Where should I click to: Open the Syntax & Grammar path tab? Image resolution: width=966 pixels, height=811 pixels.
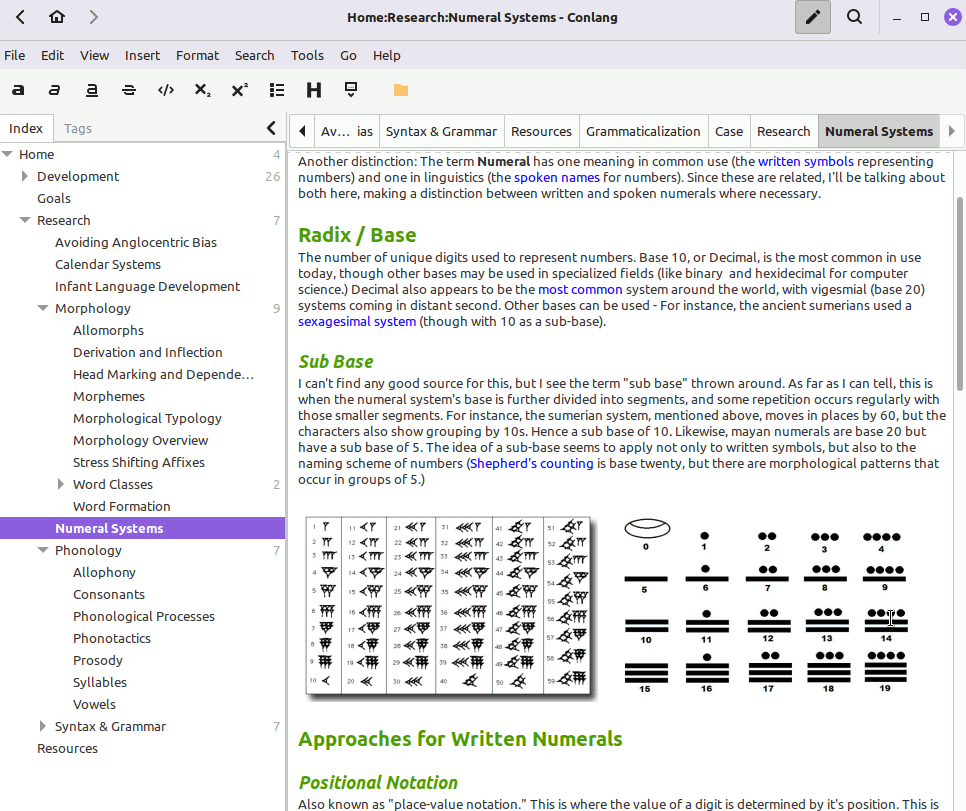pos(441,131)
